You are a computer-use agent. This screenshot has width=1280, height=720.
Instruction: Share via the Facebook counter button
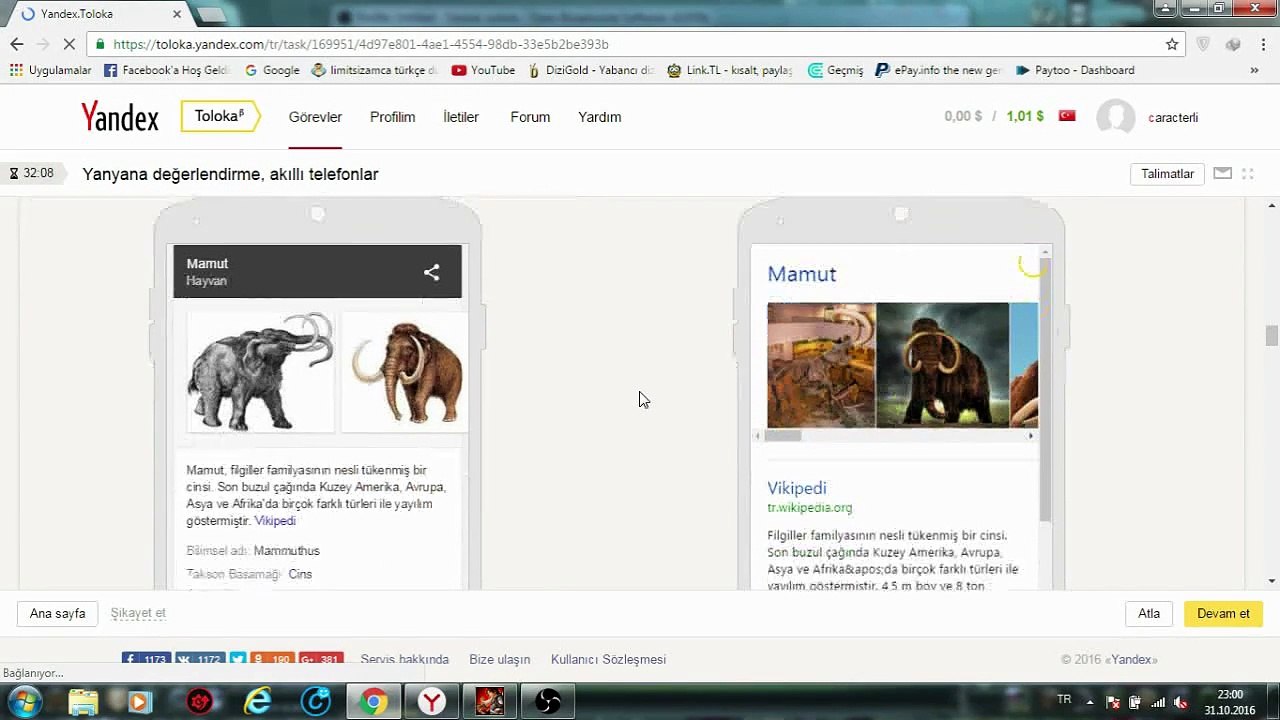[x=145, y=659]
